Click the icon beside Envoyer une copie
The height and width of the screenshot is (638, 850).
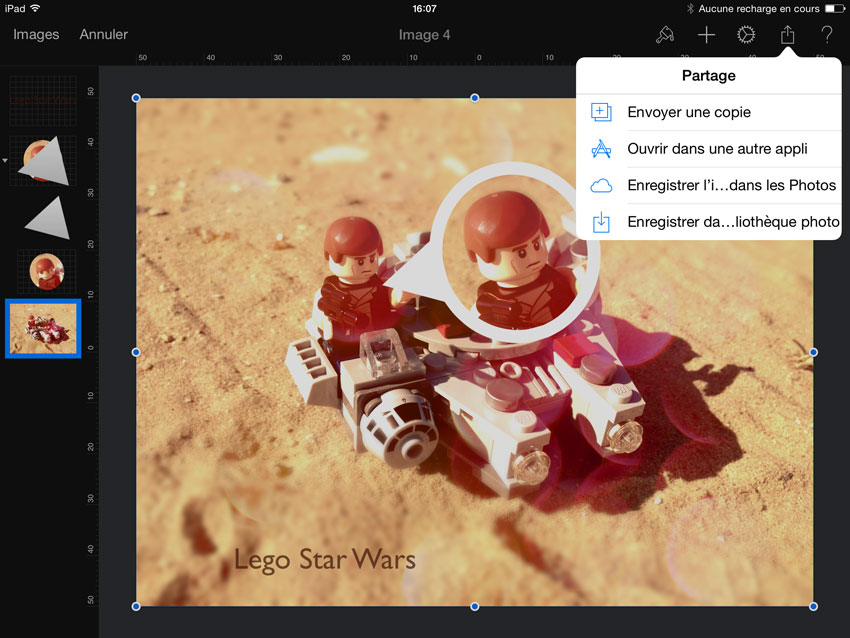tap(601, 112)
